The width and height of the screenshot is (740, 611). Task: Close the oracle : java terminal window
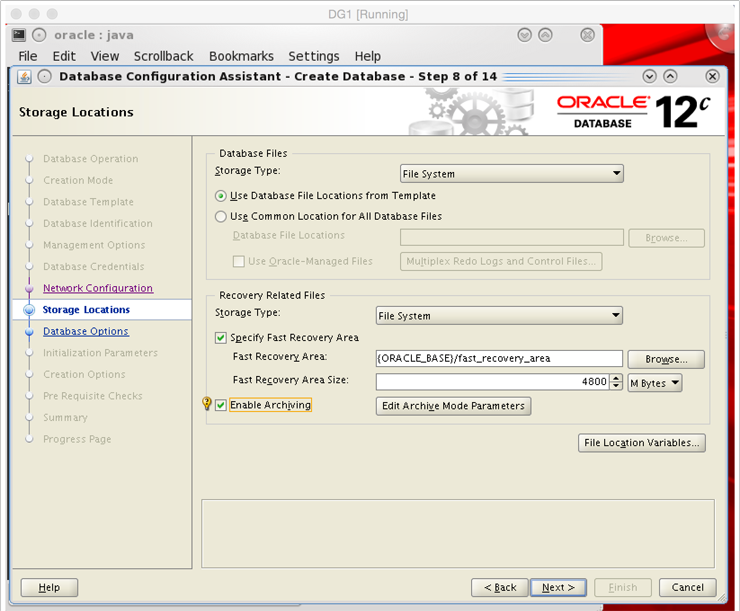(588, 35)
